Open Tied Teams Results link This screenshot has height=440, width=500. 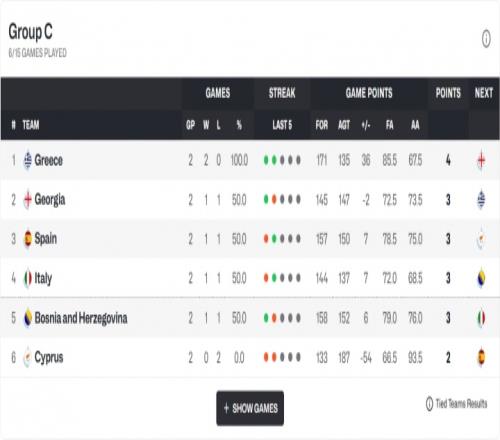click(x=461, y=404)
